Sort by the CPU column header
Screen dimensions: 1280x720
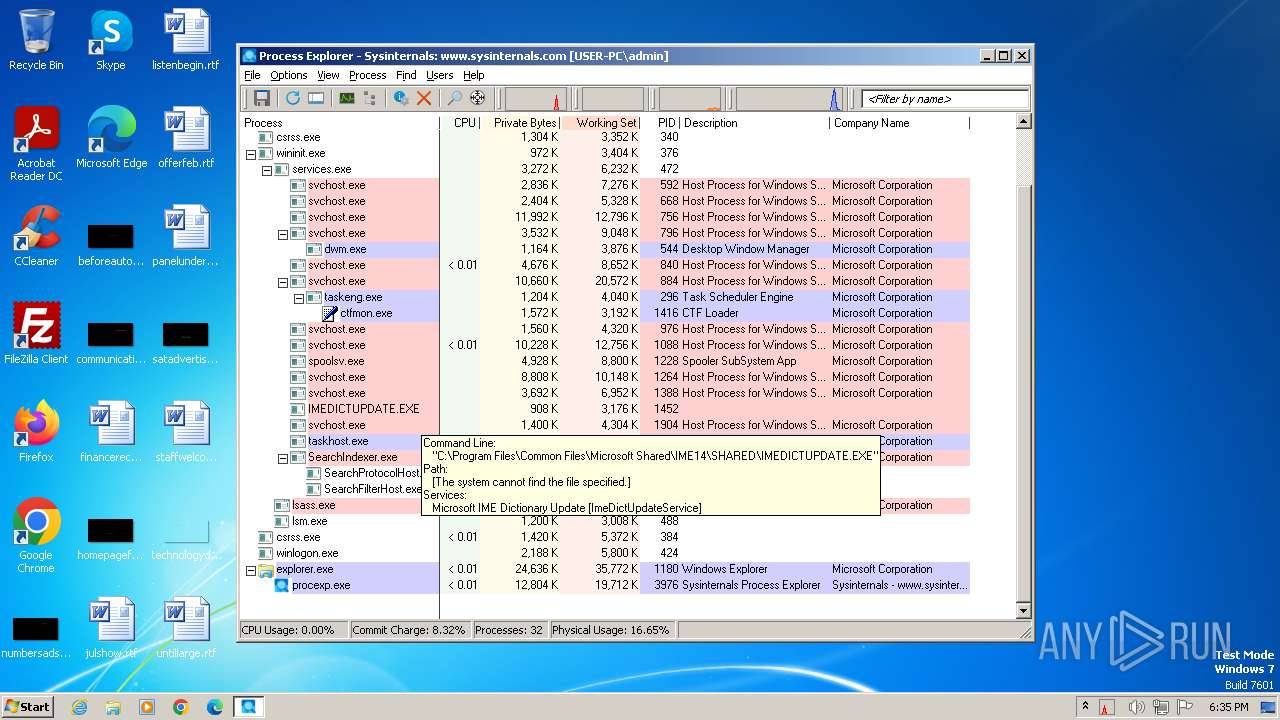460,123
